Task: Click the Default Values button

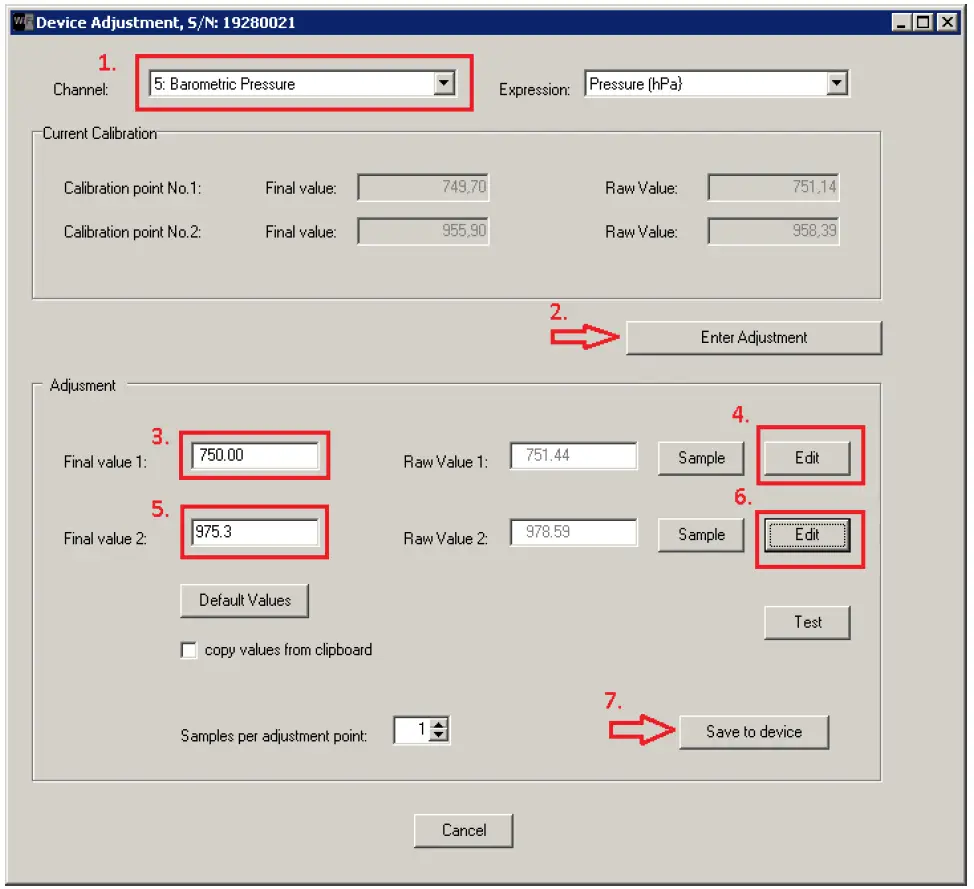Action: click(x=244, y=601)
